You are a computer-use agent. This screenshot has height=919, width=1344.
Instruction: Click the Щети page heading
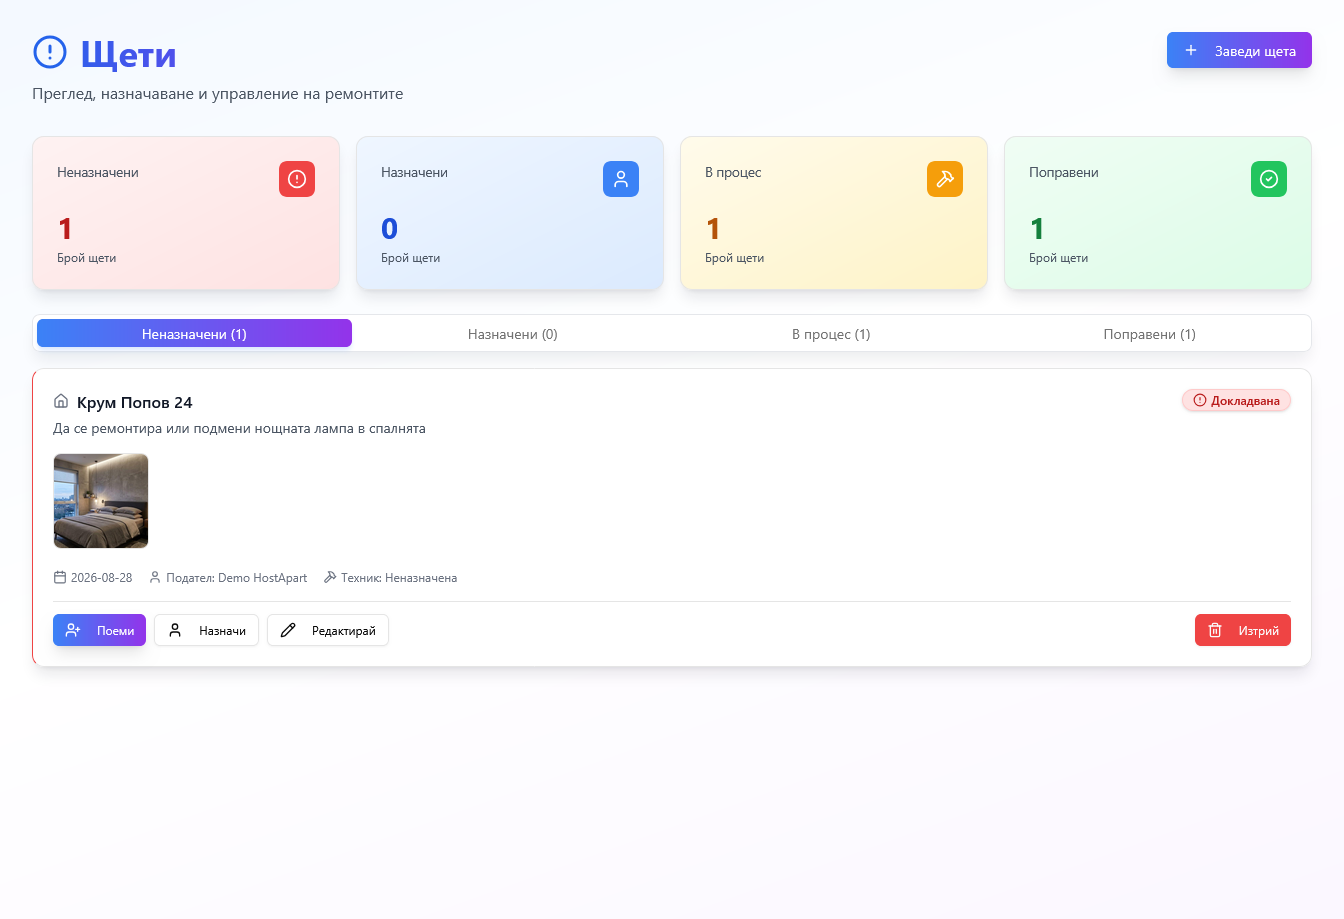point(128,54)
